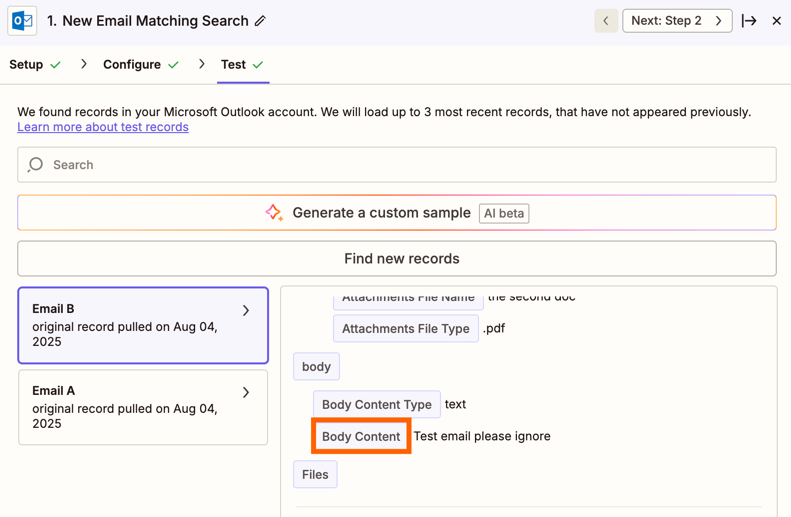This screenshot has height=517, width=791.
Task: Click the Next: Step 2 button
Action: (677, 21)
